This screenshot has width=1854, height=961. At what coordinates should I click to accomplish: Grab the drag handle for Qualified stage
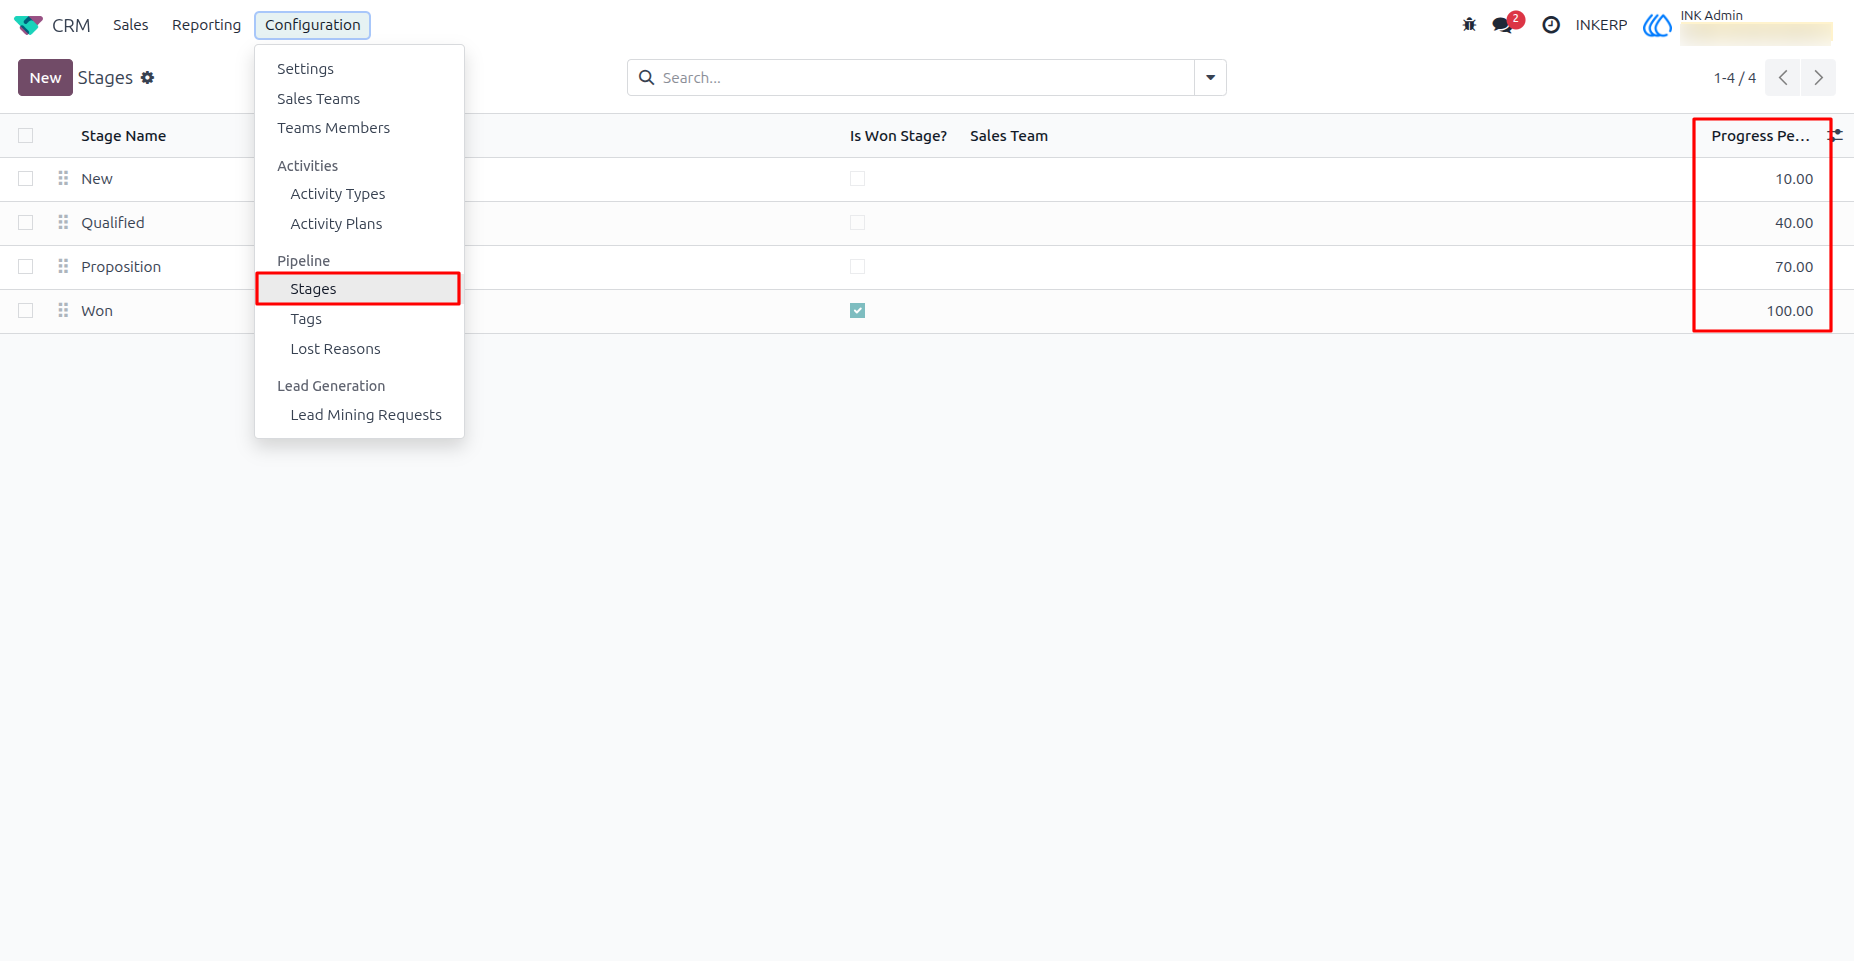[x=63, y=223]
